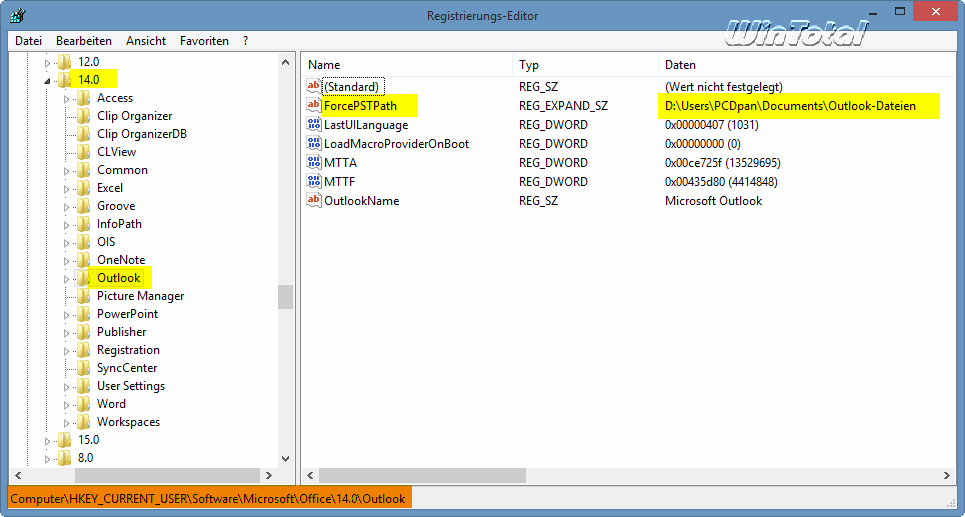This screenshot has width=965, height=517.
Task: Click the LastUILanguage DWORD icon
Action: coord(314,124)
